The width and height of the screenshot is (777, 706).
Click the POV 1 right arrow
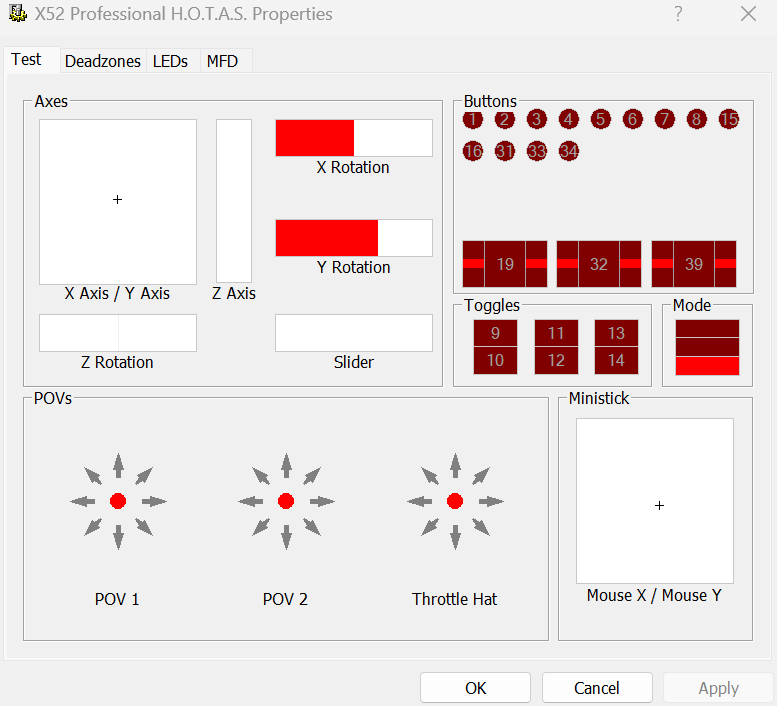[154, 501]
